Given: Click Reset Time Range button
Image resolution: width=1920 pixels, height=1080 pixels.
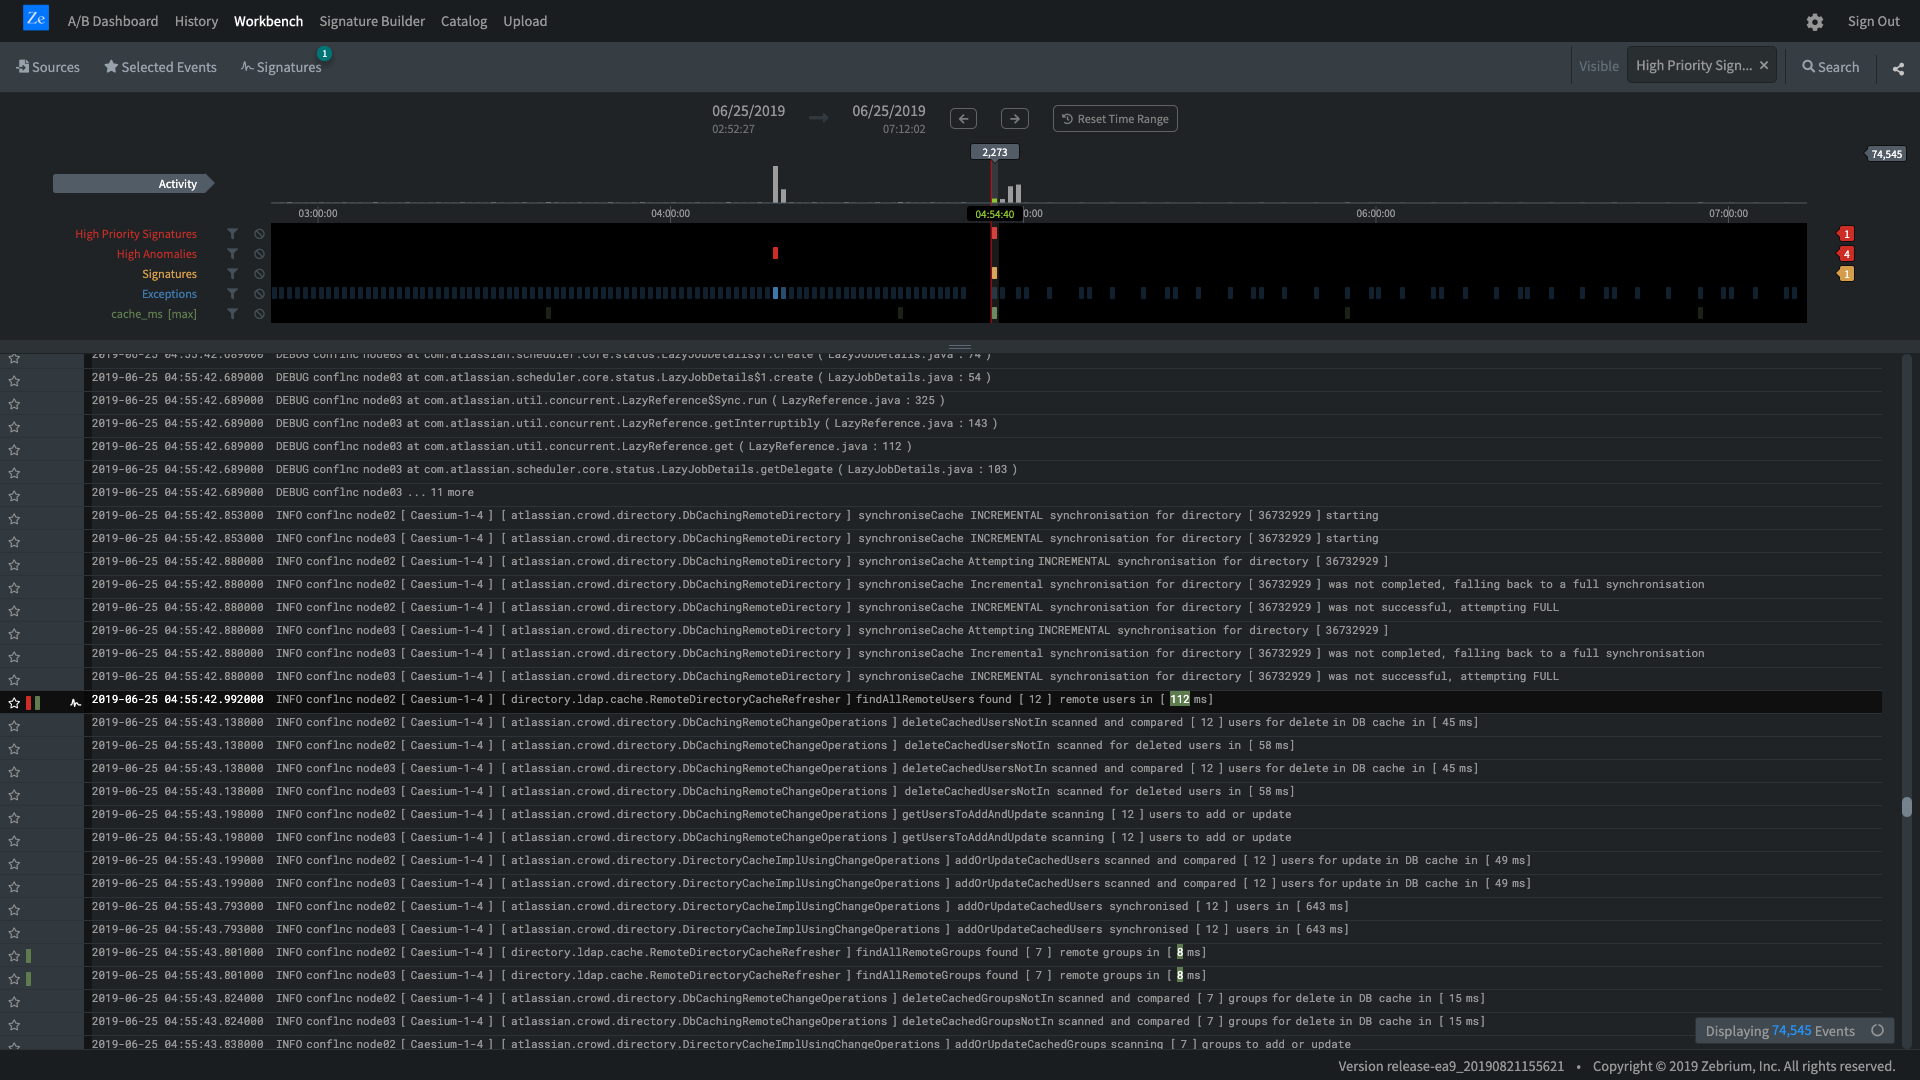Looking at the screenshot, I should 1115,119.
